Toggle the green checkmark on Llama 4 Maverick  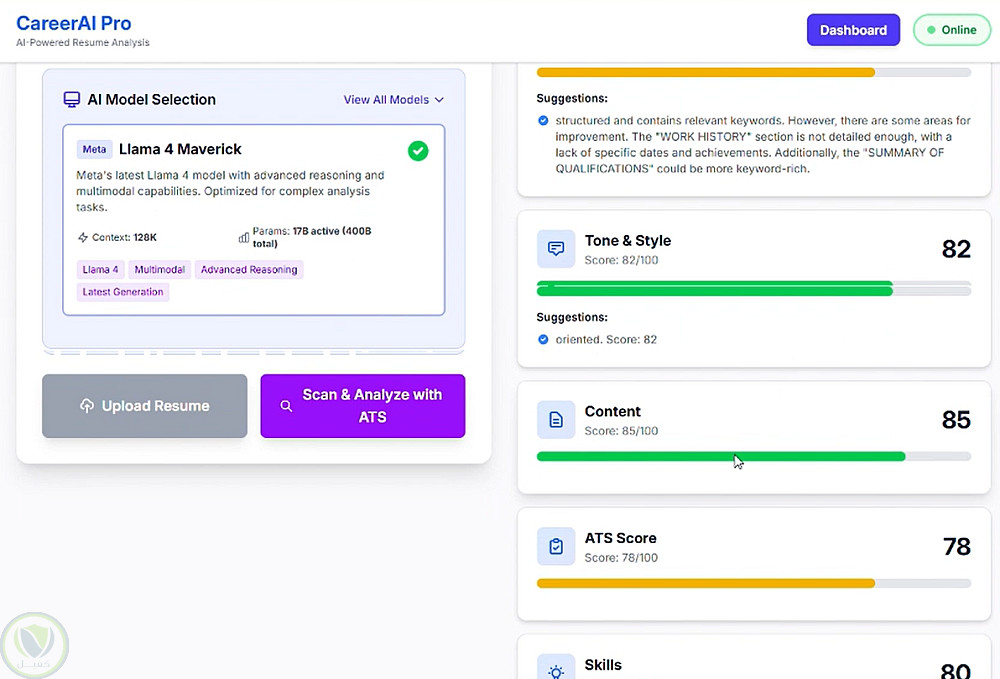[x=418, y=151]
